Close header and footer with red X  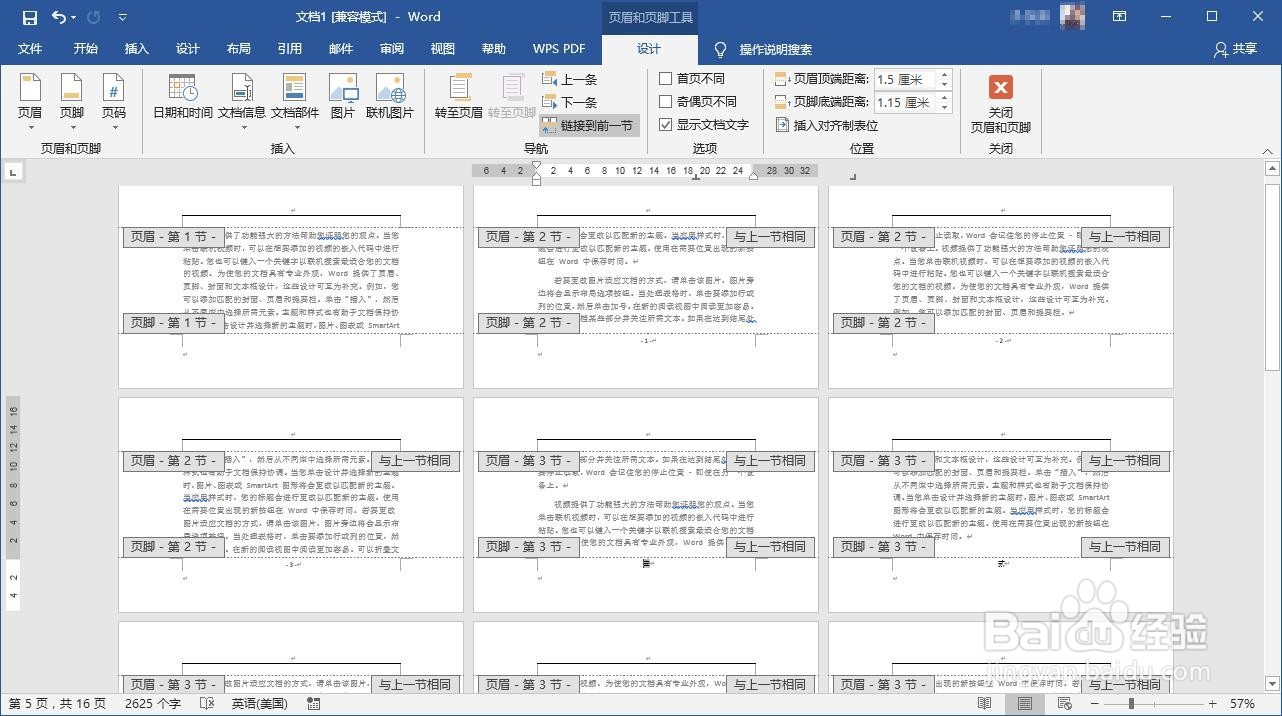point(1000,87)
